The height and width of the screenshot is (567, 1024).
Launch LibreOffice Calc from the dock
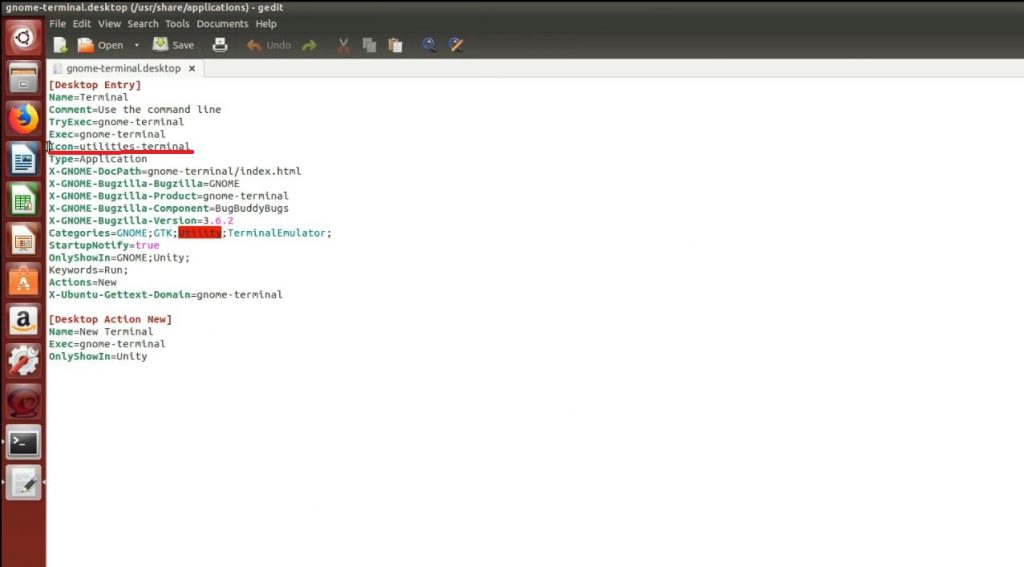coord(24,200)
